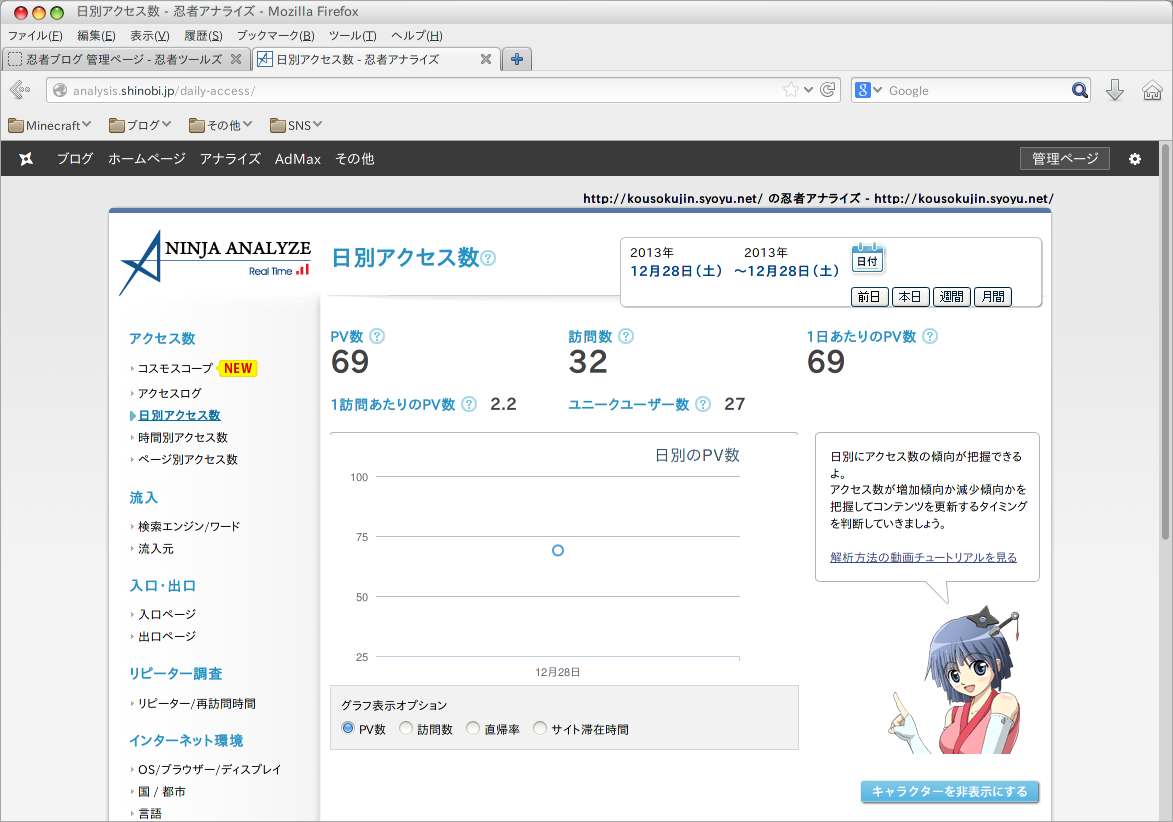Click その他 in Ninja navbar
The height and width of the screenshot is (822, 1173).
pos(355,159)
